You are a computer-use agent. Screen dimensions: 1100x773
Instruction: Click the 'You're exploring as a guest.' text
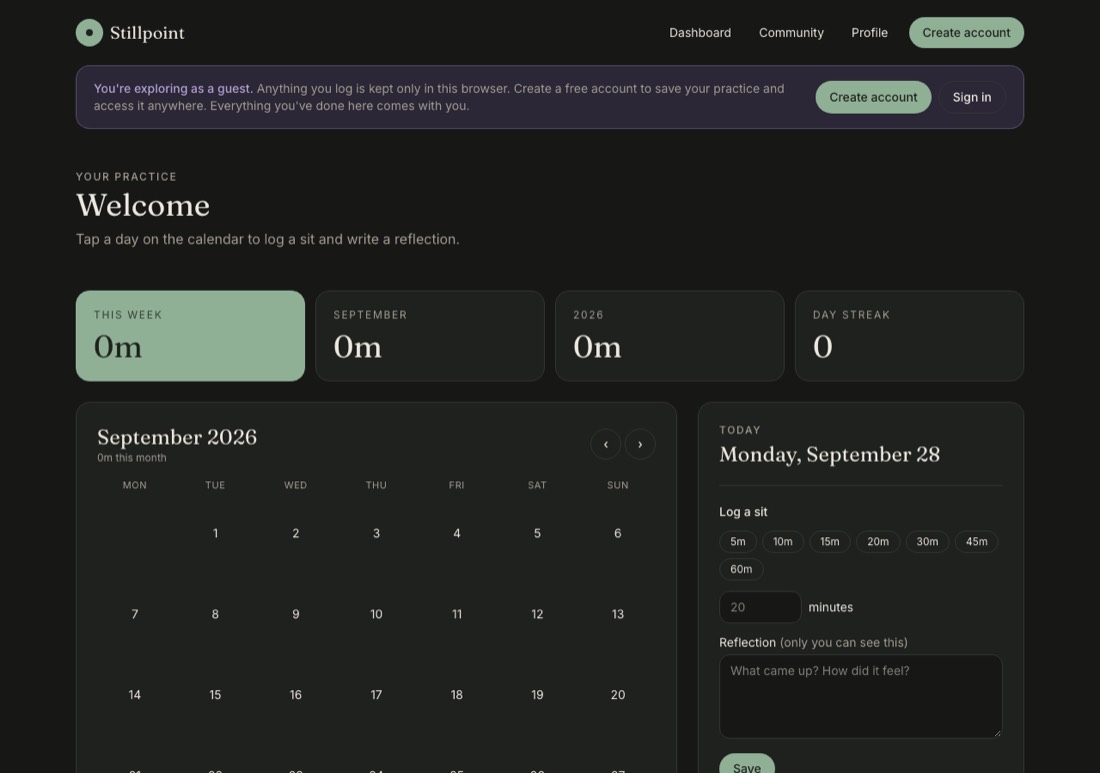[173, 88]
